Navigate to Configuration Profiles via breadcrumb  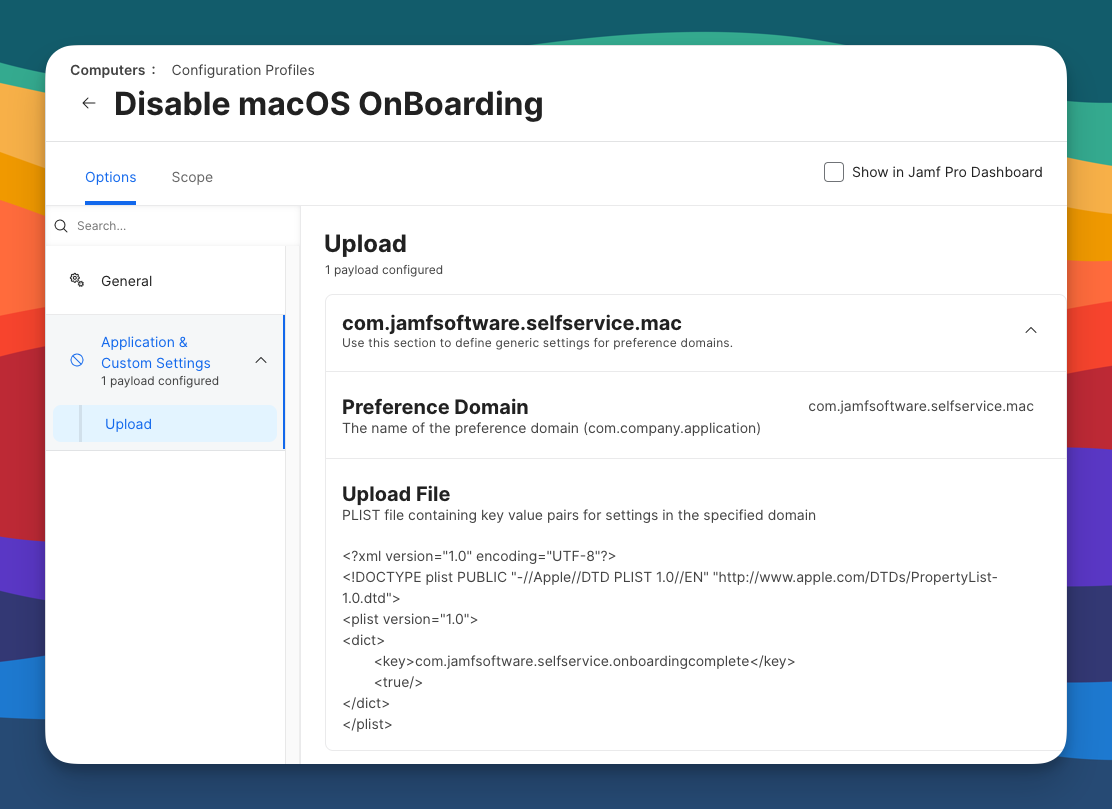click(243, 70)
